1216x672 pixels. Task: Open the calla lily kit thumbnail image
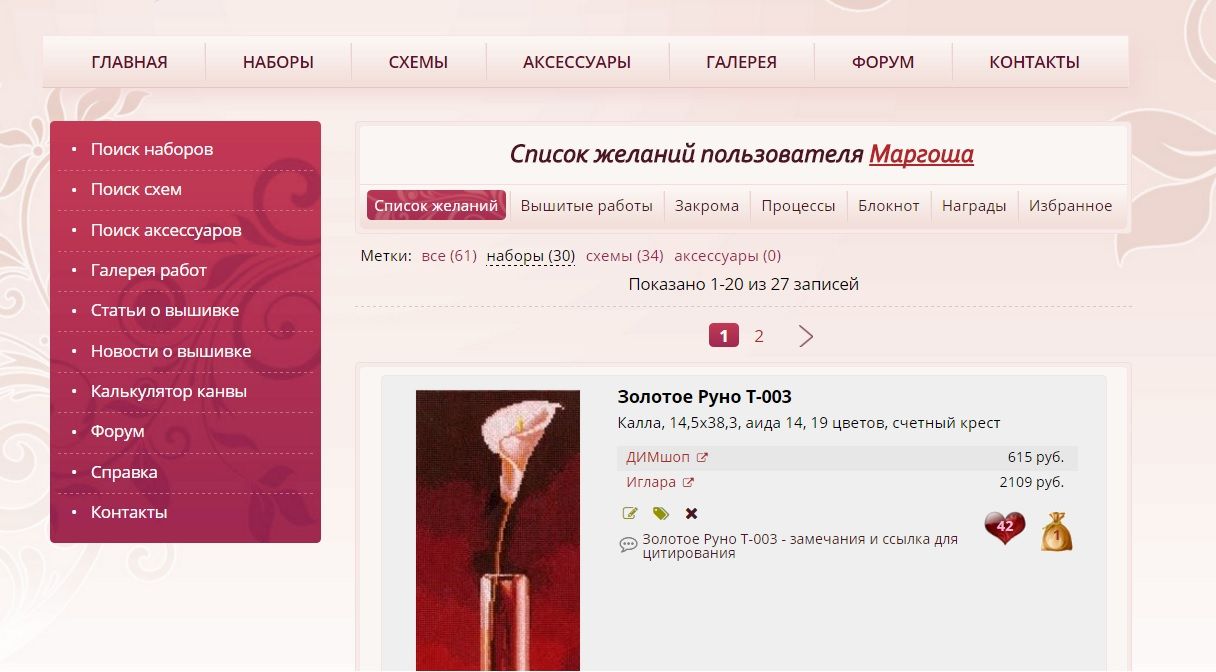(x=498, y=531)
